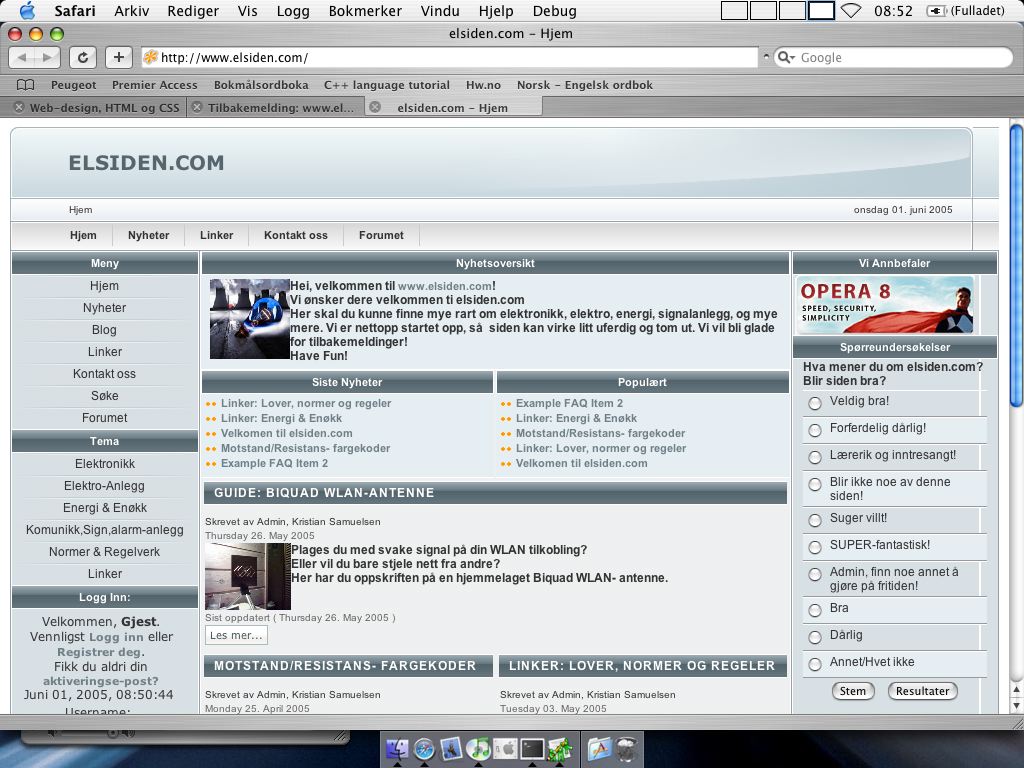This screenshot has height=768, width=1024.
Task: Open the Applications folder in the Dock
Action: [599, 748]
